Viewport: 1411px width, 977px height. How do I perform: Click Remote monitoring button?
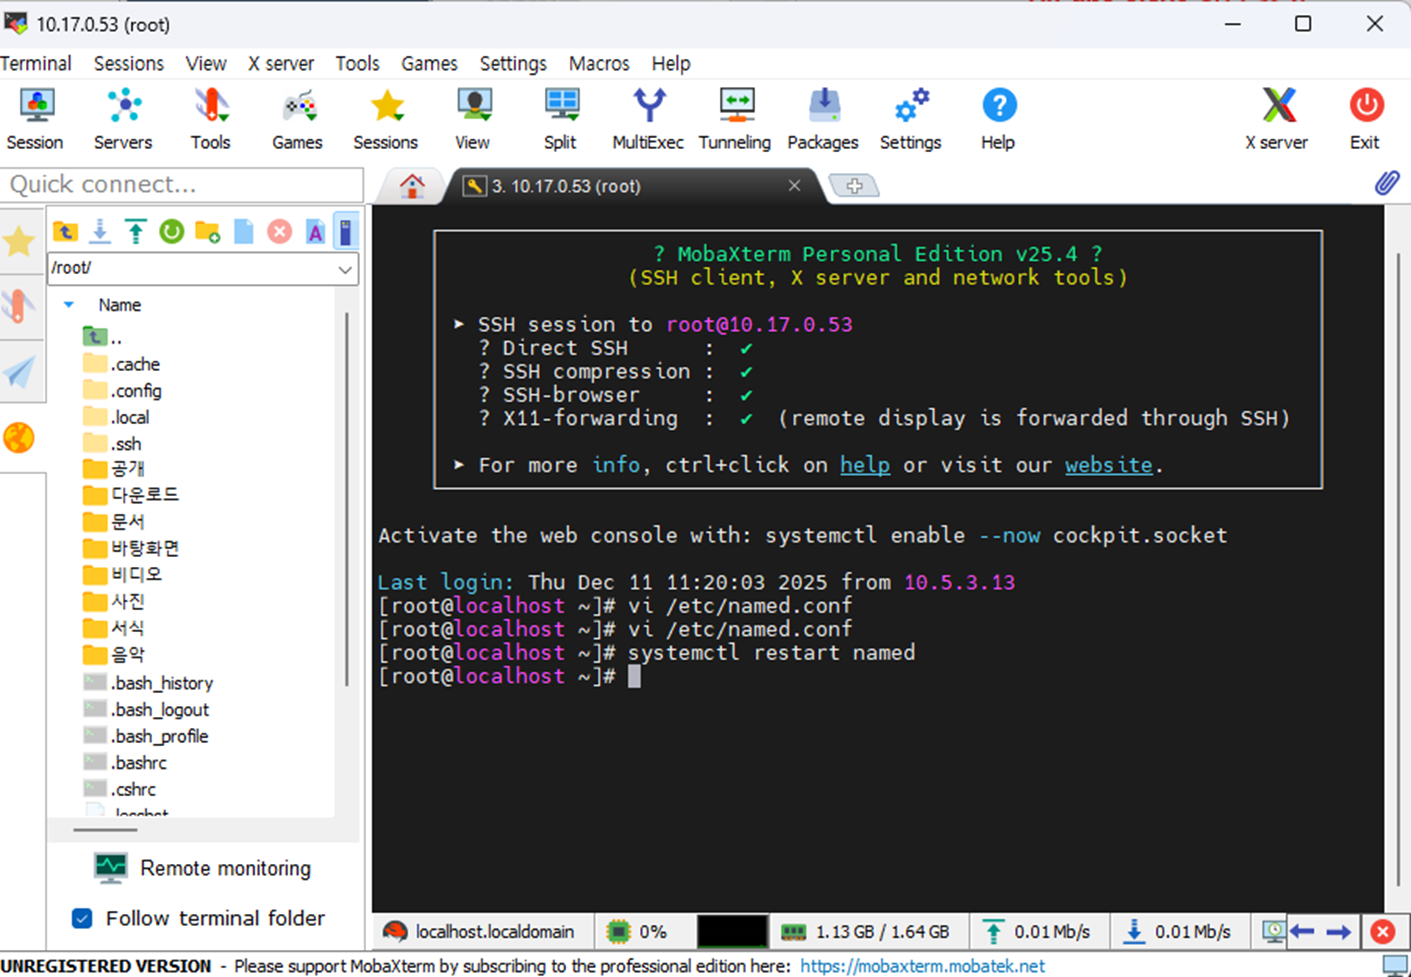[x=203, y=868]
